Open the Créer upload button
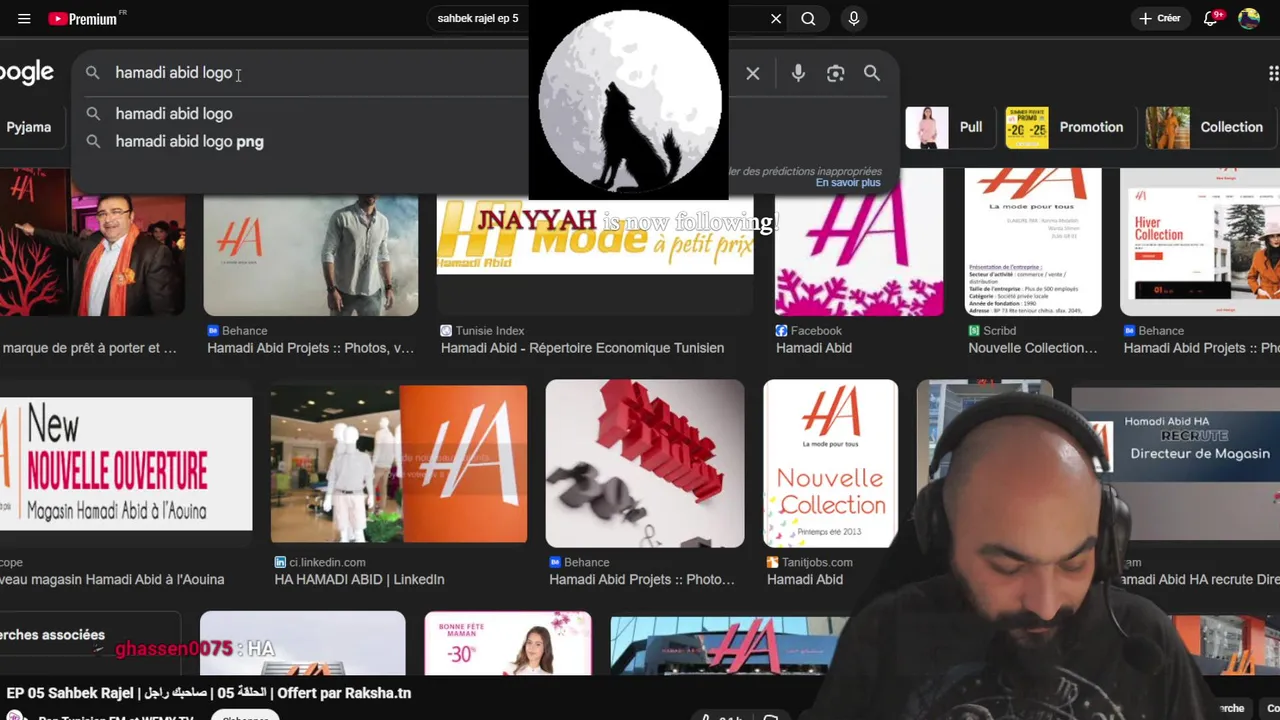Screen dimensions: 1280x720 (1160, 18)
